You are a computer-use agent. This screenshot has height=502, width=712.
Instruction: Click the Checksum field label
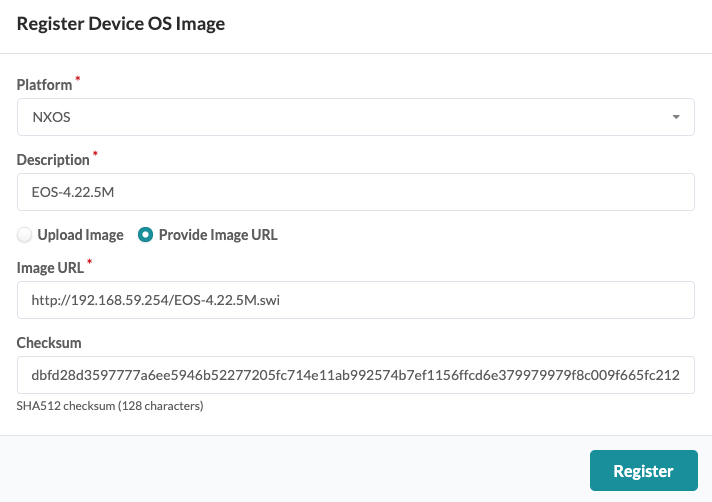(x=48, y=343)
